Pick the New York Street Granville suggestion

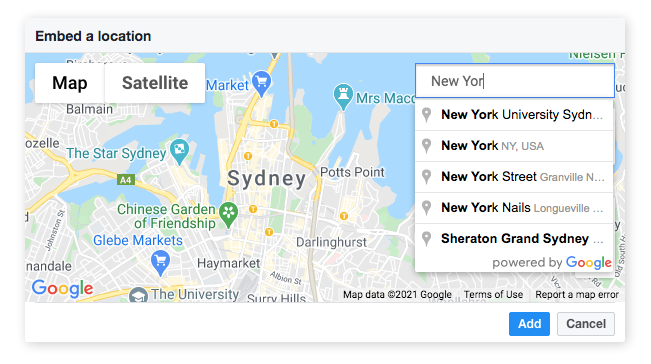coord(514,177)
